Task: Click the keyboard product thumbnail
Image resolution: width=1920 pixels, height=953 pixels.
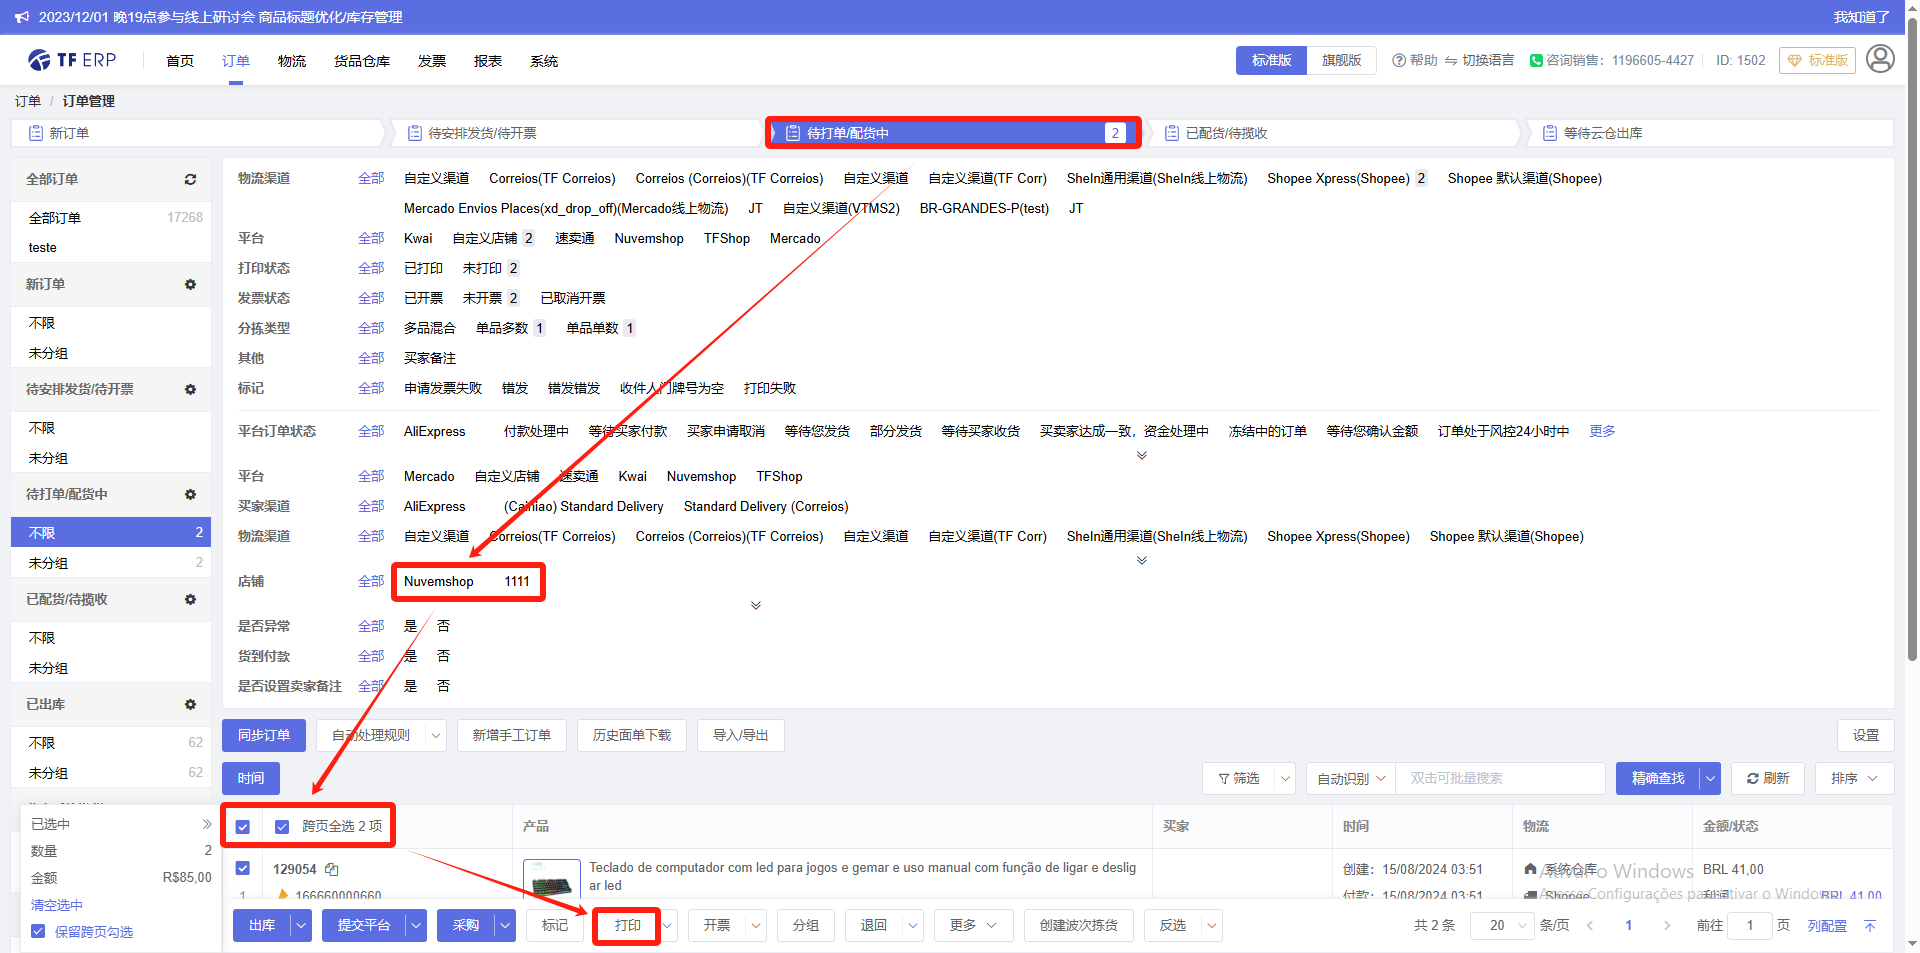Action: click(552, 879)
